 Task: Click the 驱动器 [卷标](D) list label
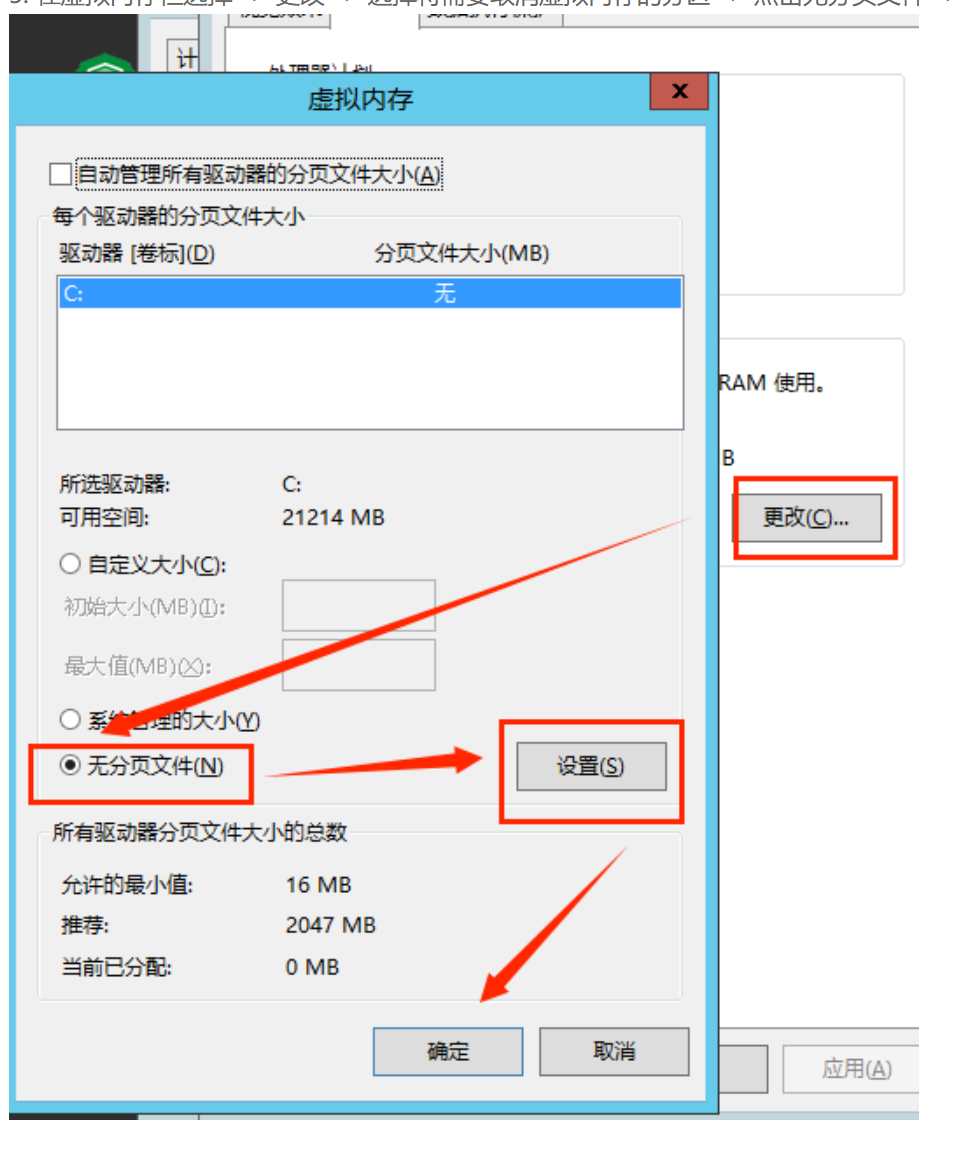pyautogui.click(x=137, y=254)
